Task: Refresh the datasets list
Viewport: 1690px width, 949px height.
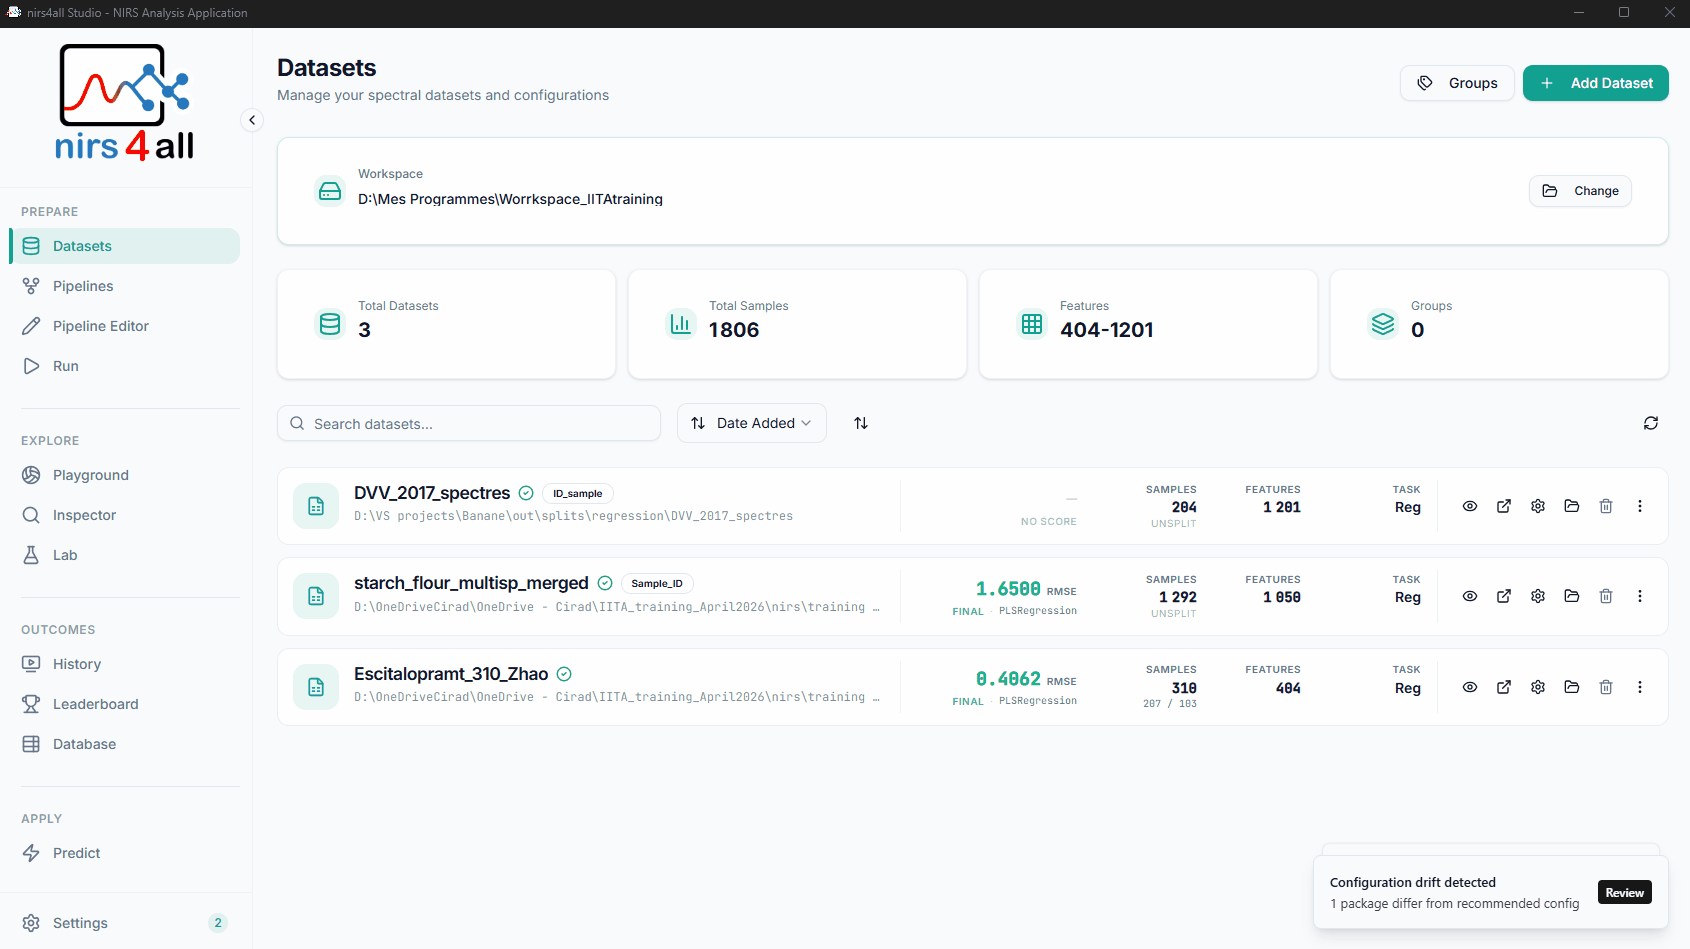Action: tap(1651, 423)
